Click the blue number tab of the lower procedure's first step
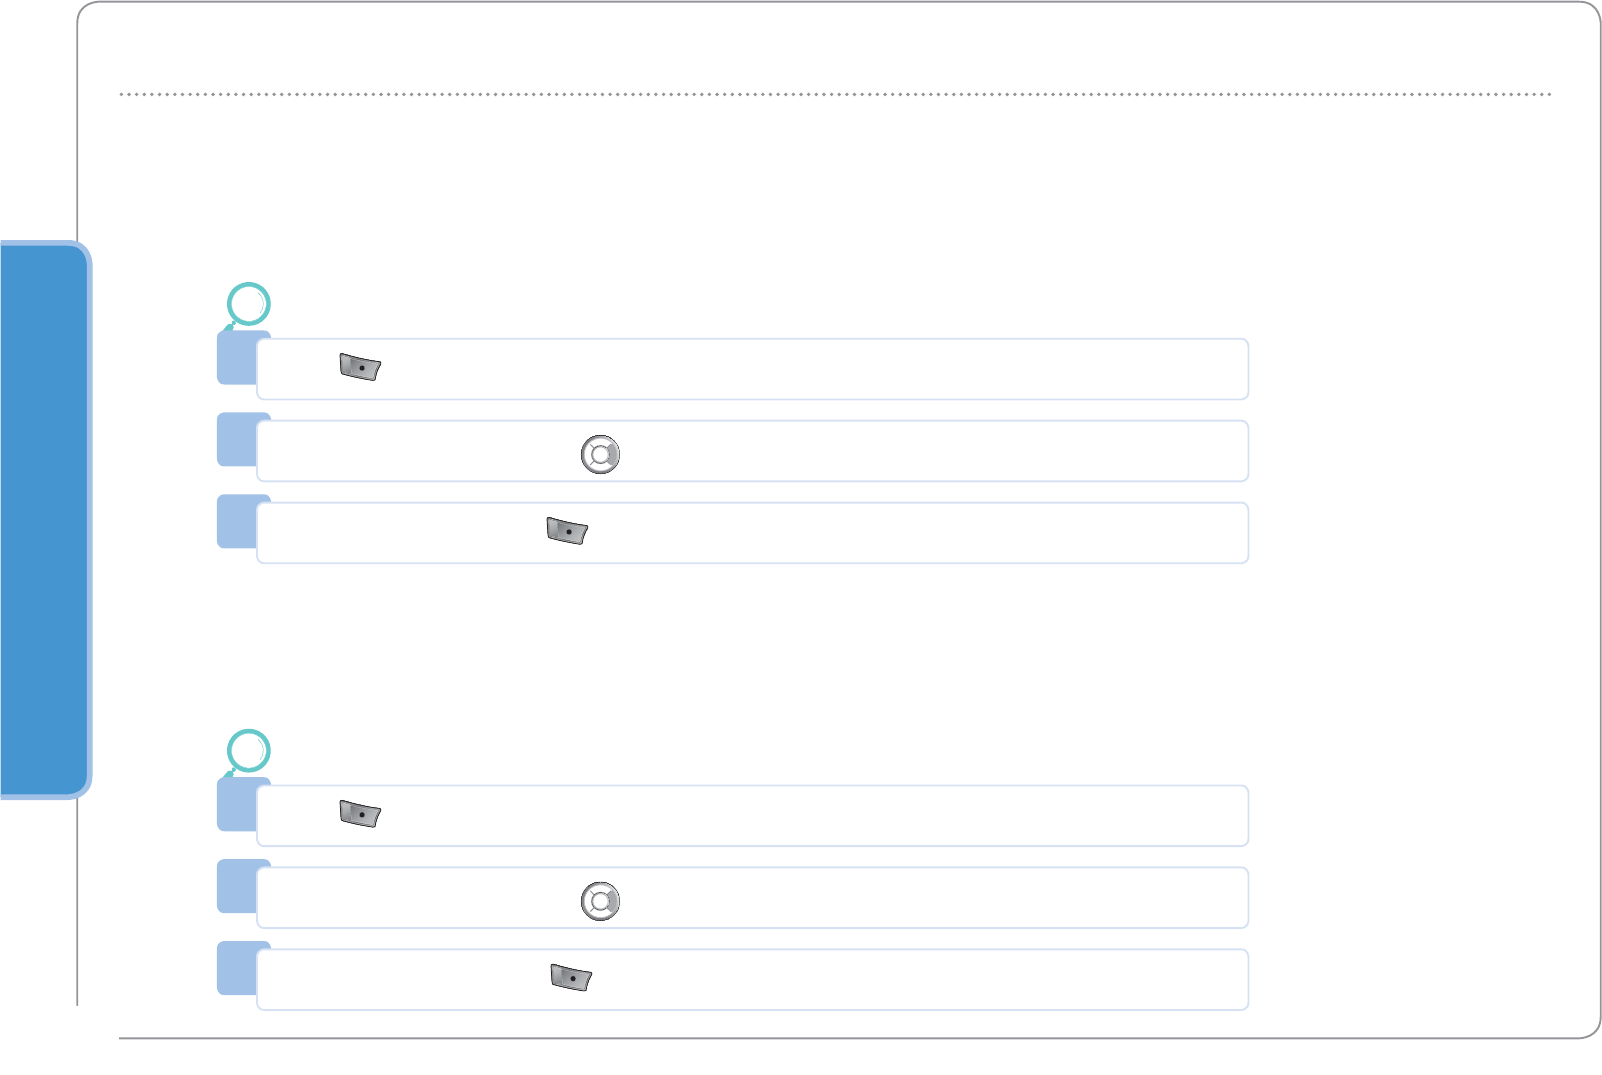This screenshot has width=1602, height=1075. click(x=236, y=805)
